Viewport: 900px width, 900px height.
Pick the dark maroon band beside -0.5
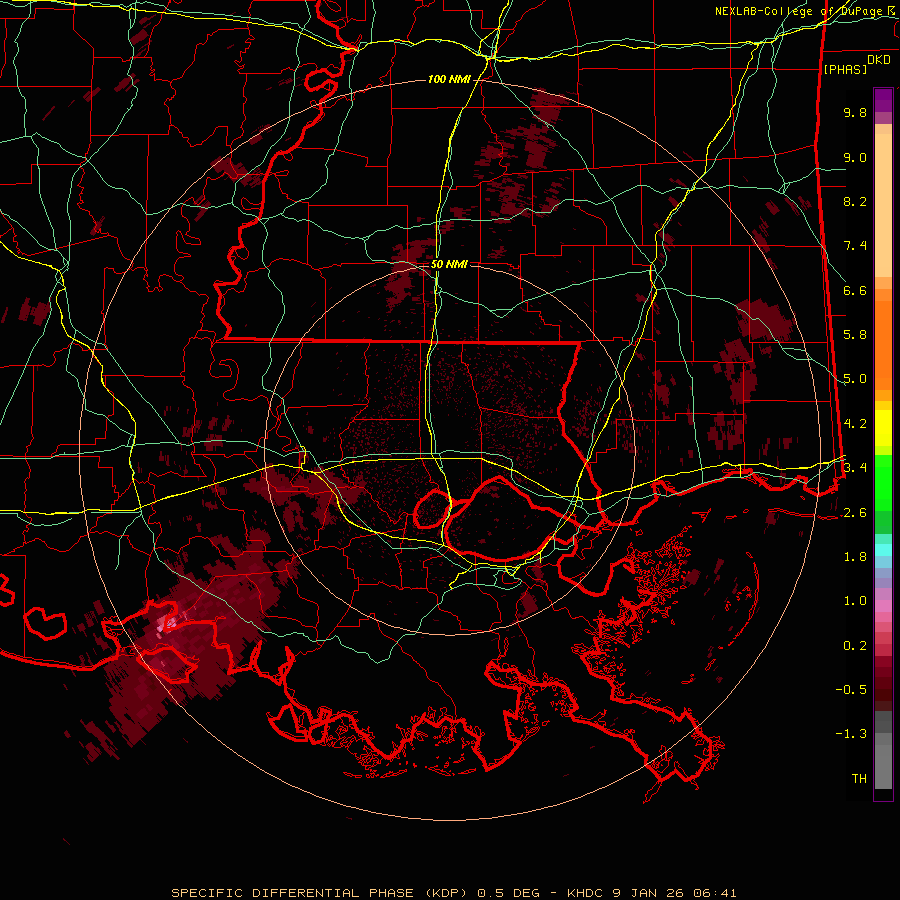(x=883, y=689)
